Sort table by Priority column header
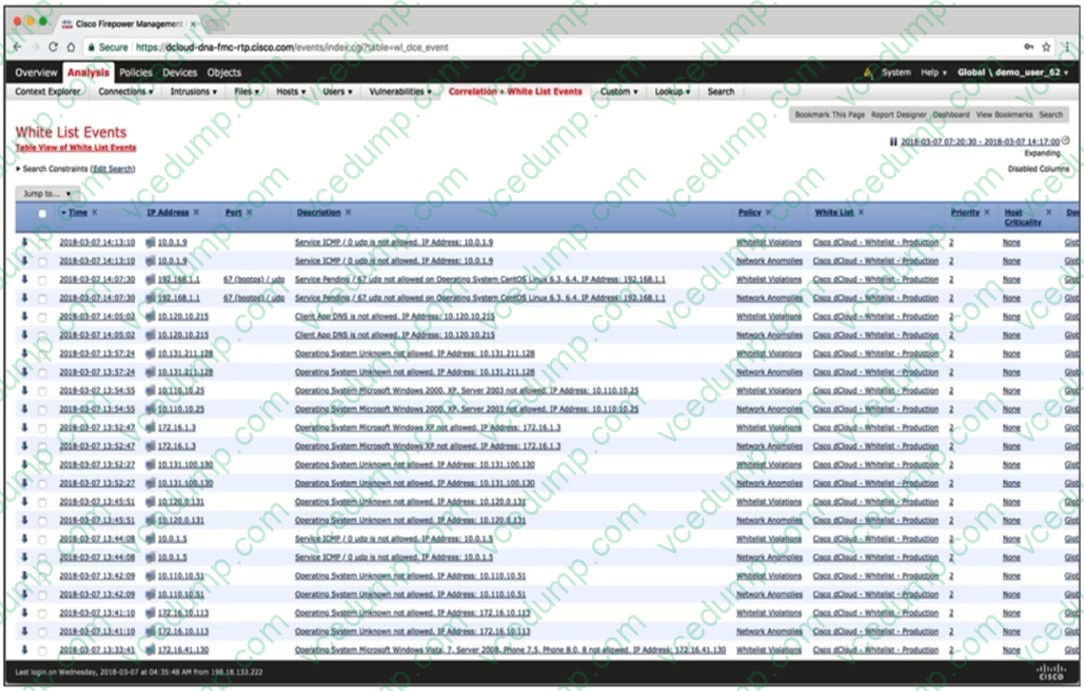 pyautogui.click(x=964, y=213)
